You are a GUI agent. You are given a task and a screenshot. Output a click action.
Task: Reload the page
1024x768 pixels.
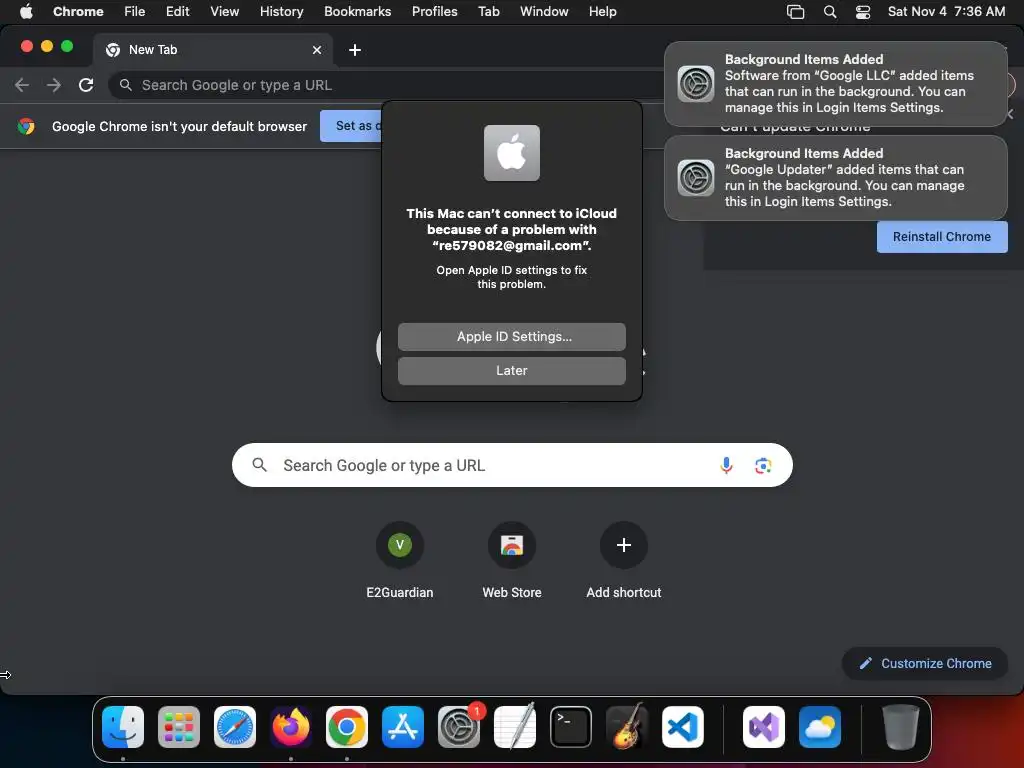click(x=86, y=85)
